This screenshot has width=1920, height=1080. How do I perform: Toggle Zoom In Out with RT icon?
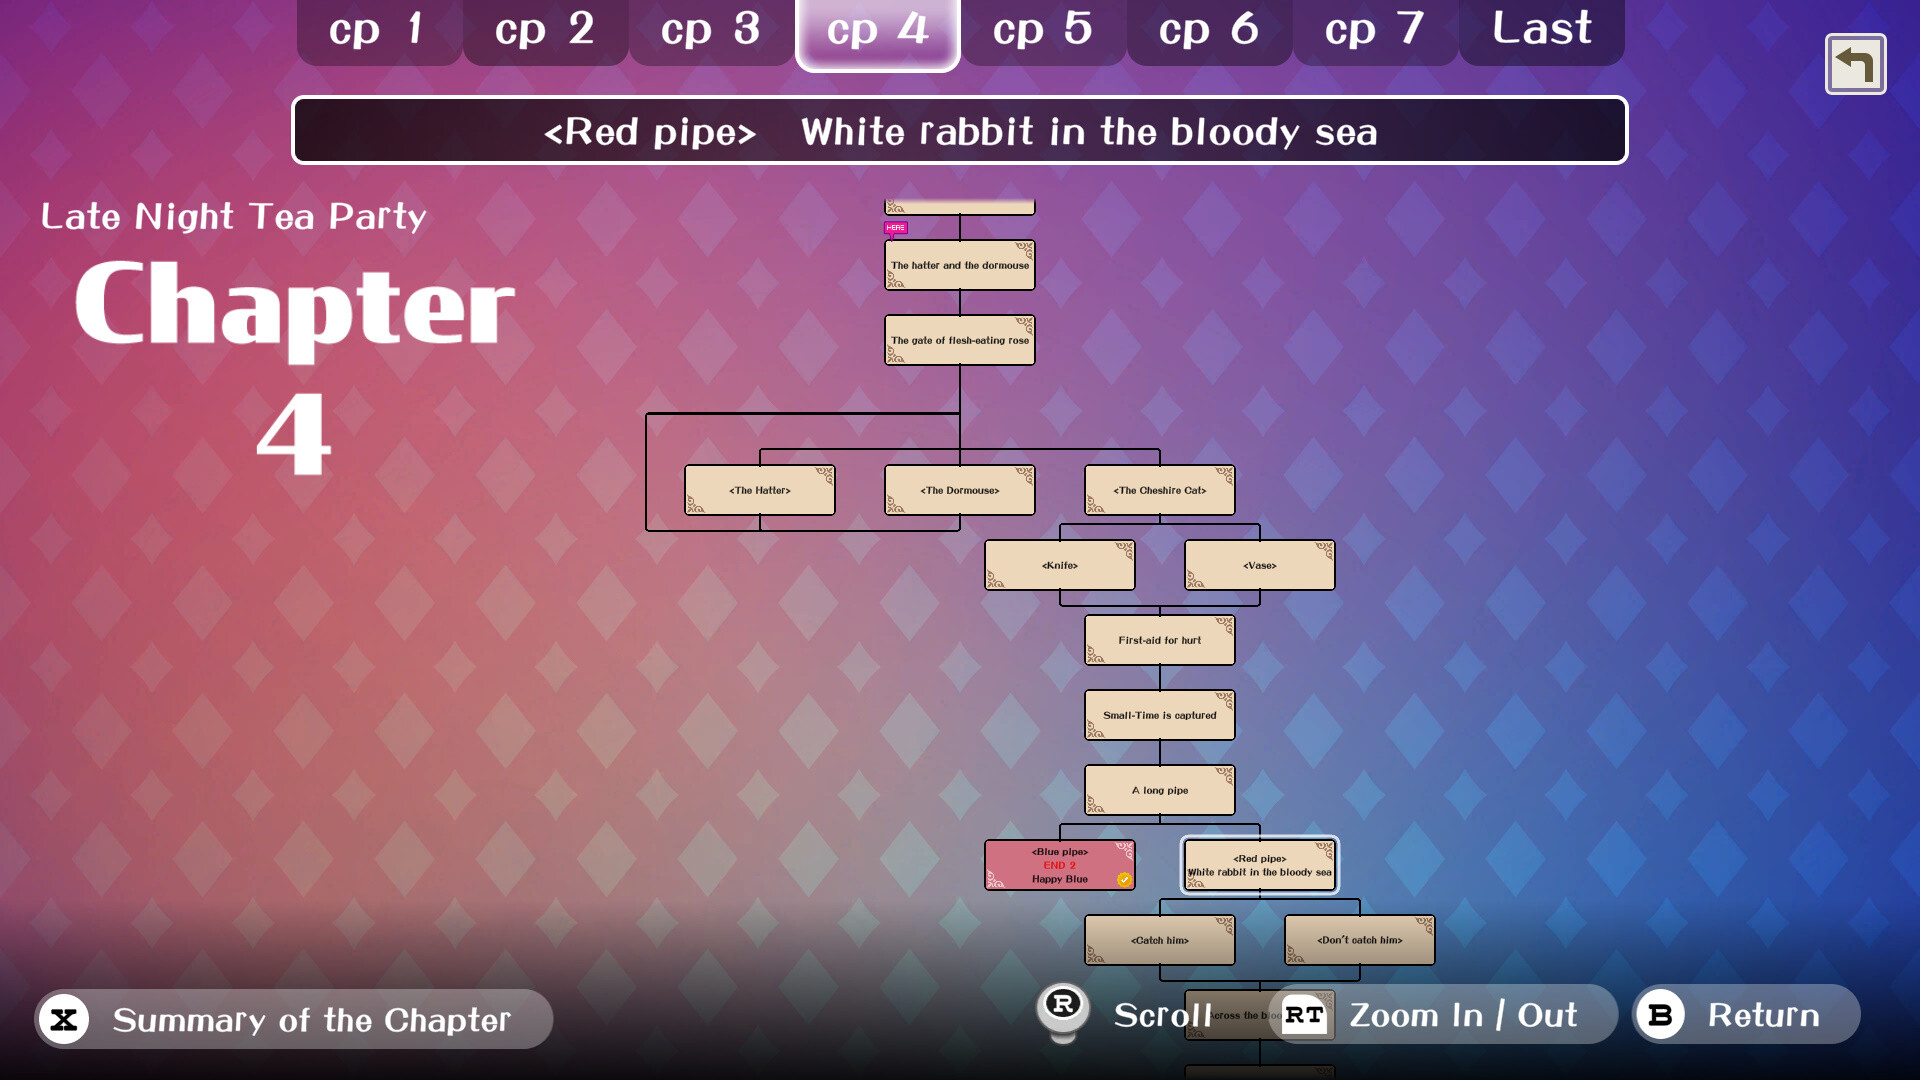click(1305, 1014)
